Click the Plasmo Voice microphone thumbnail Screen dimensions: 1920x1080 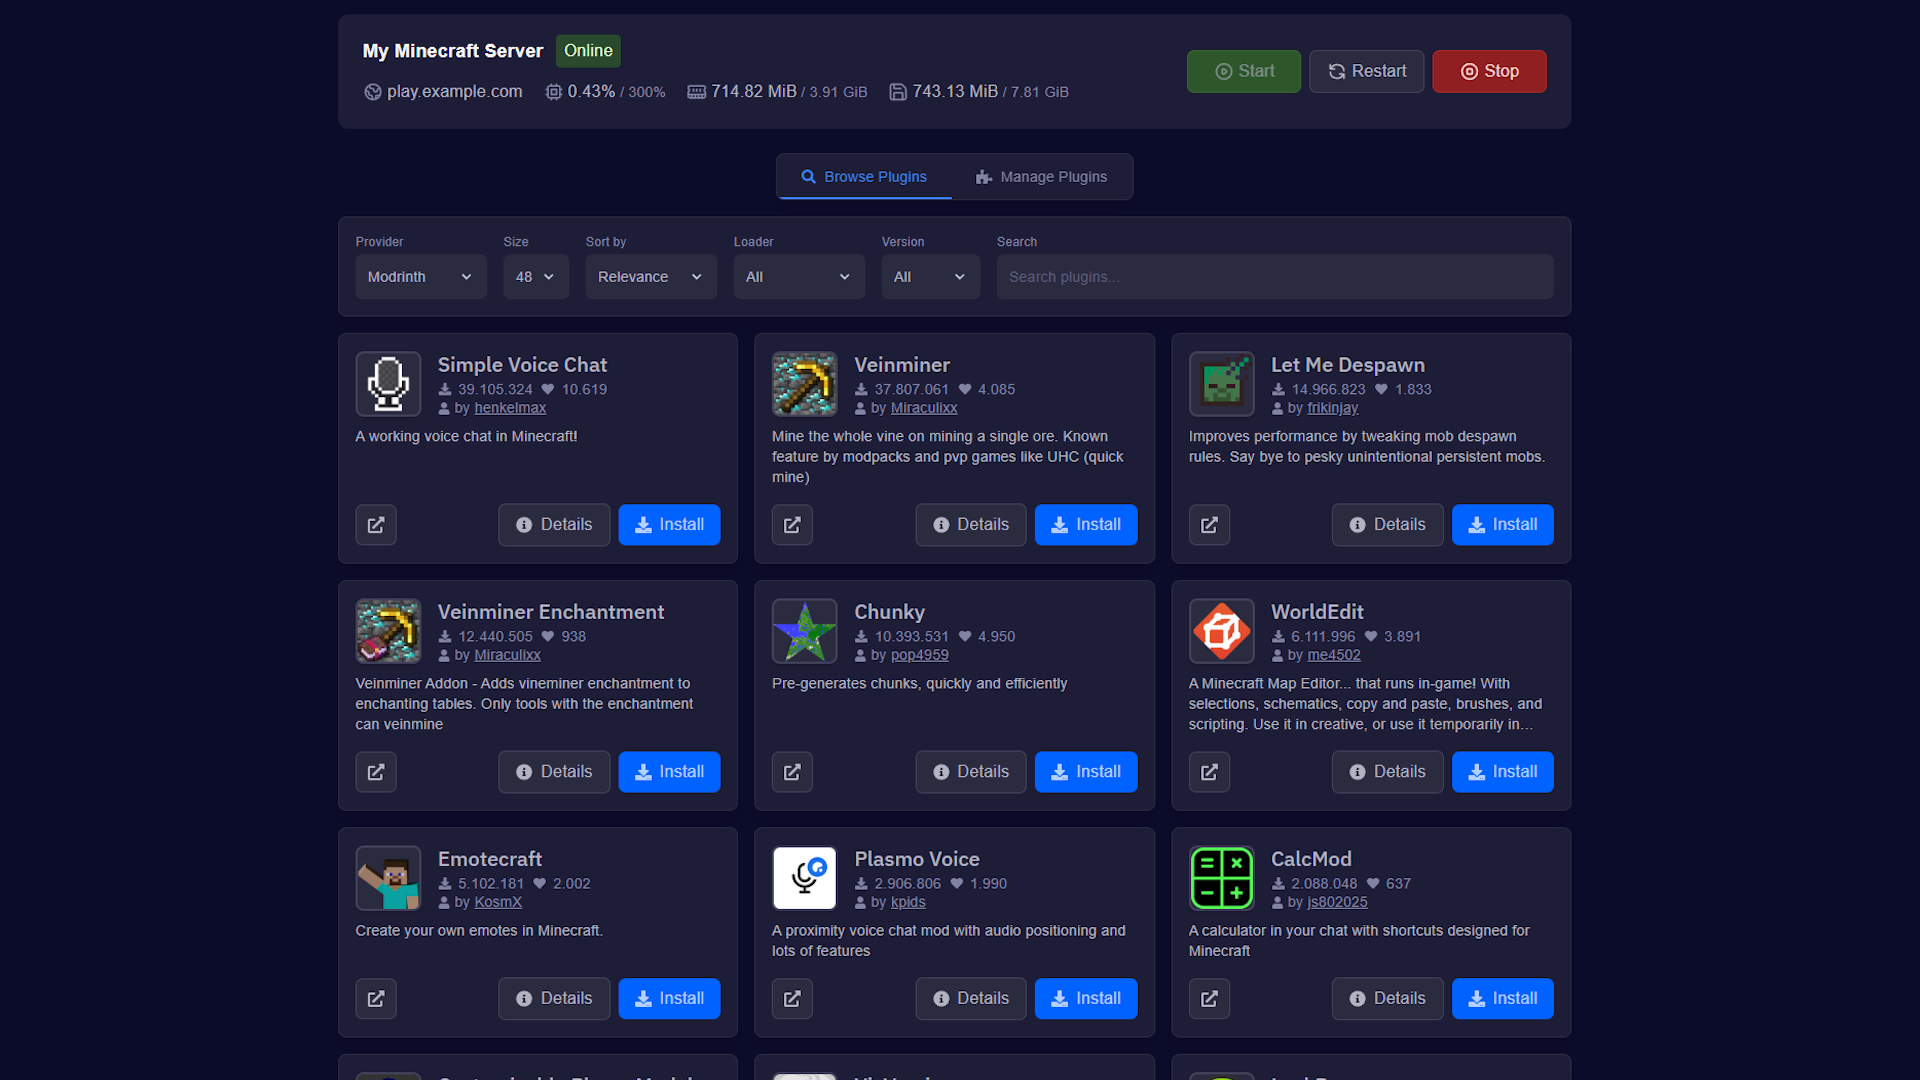pos(804,878)
